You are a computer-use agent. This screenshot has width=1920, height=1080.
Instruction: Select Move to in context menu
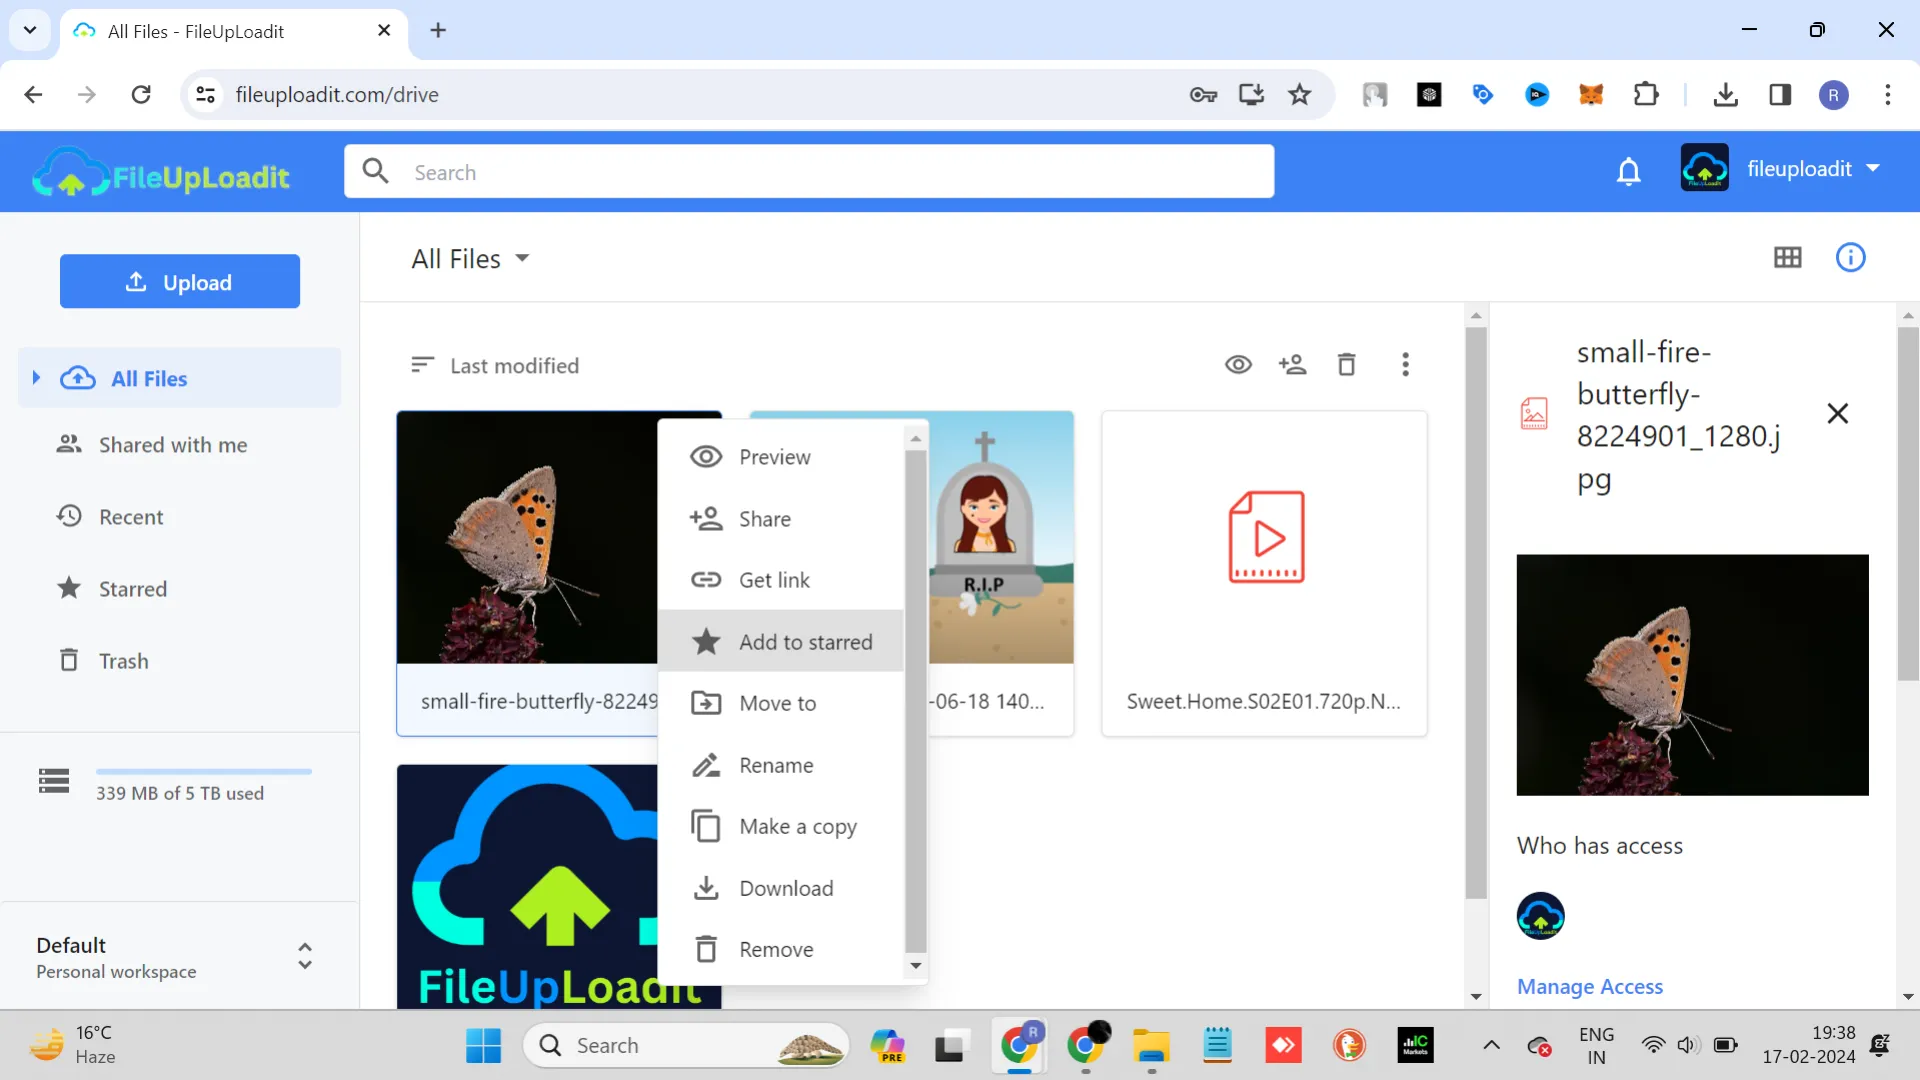pyautogui.click(x=781, y=704)
